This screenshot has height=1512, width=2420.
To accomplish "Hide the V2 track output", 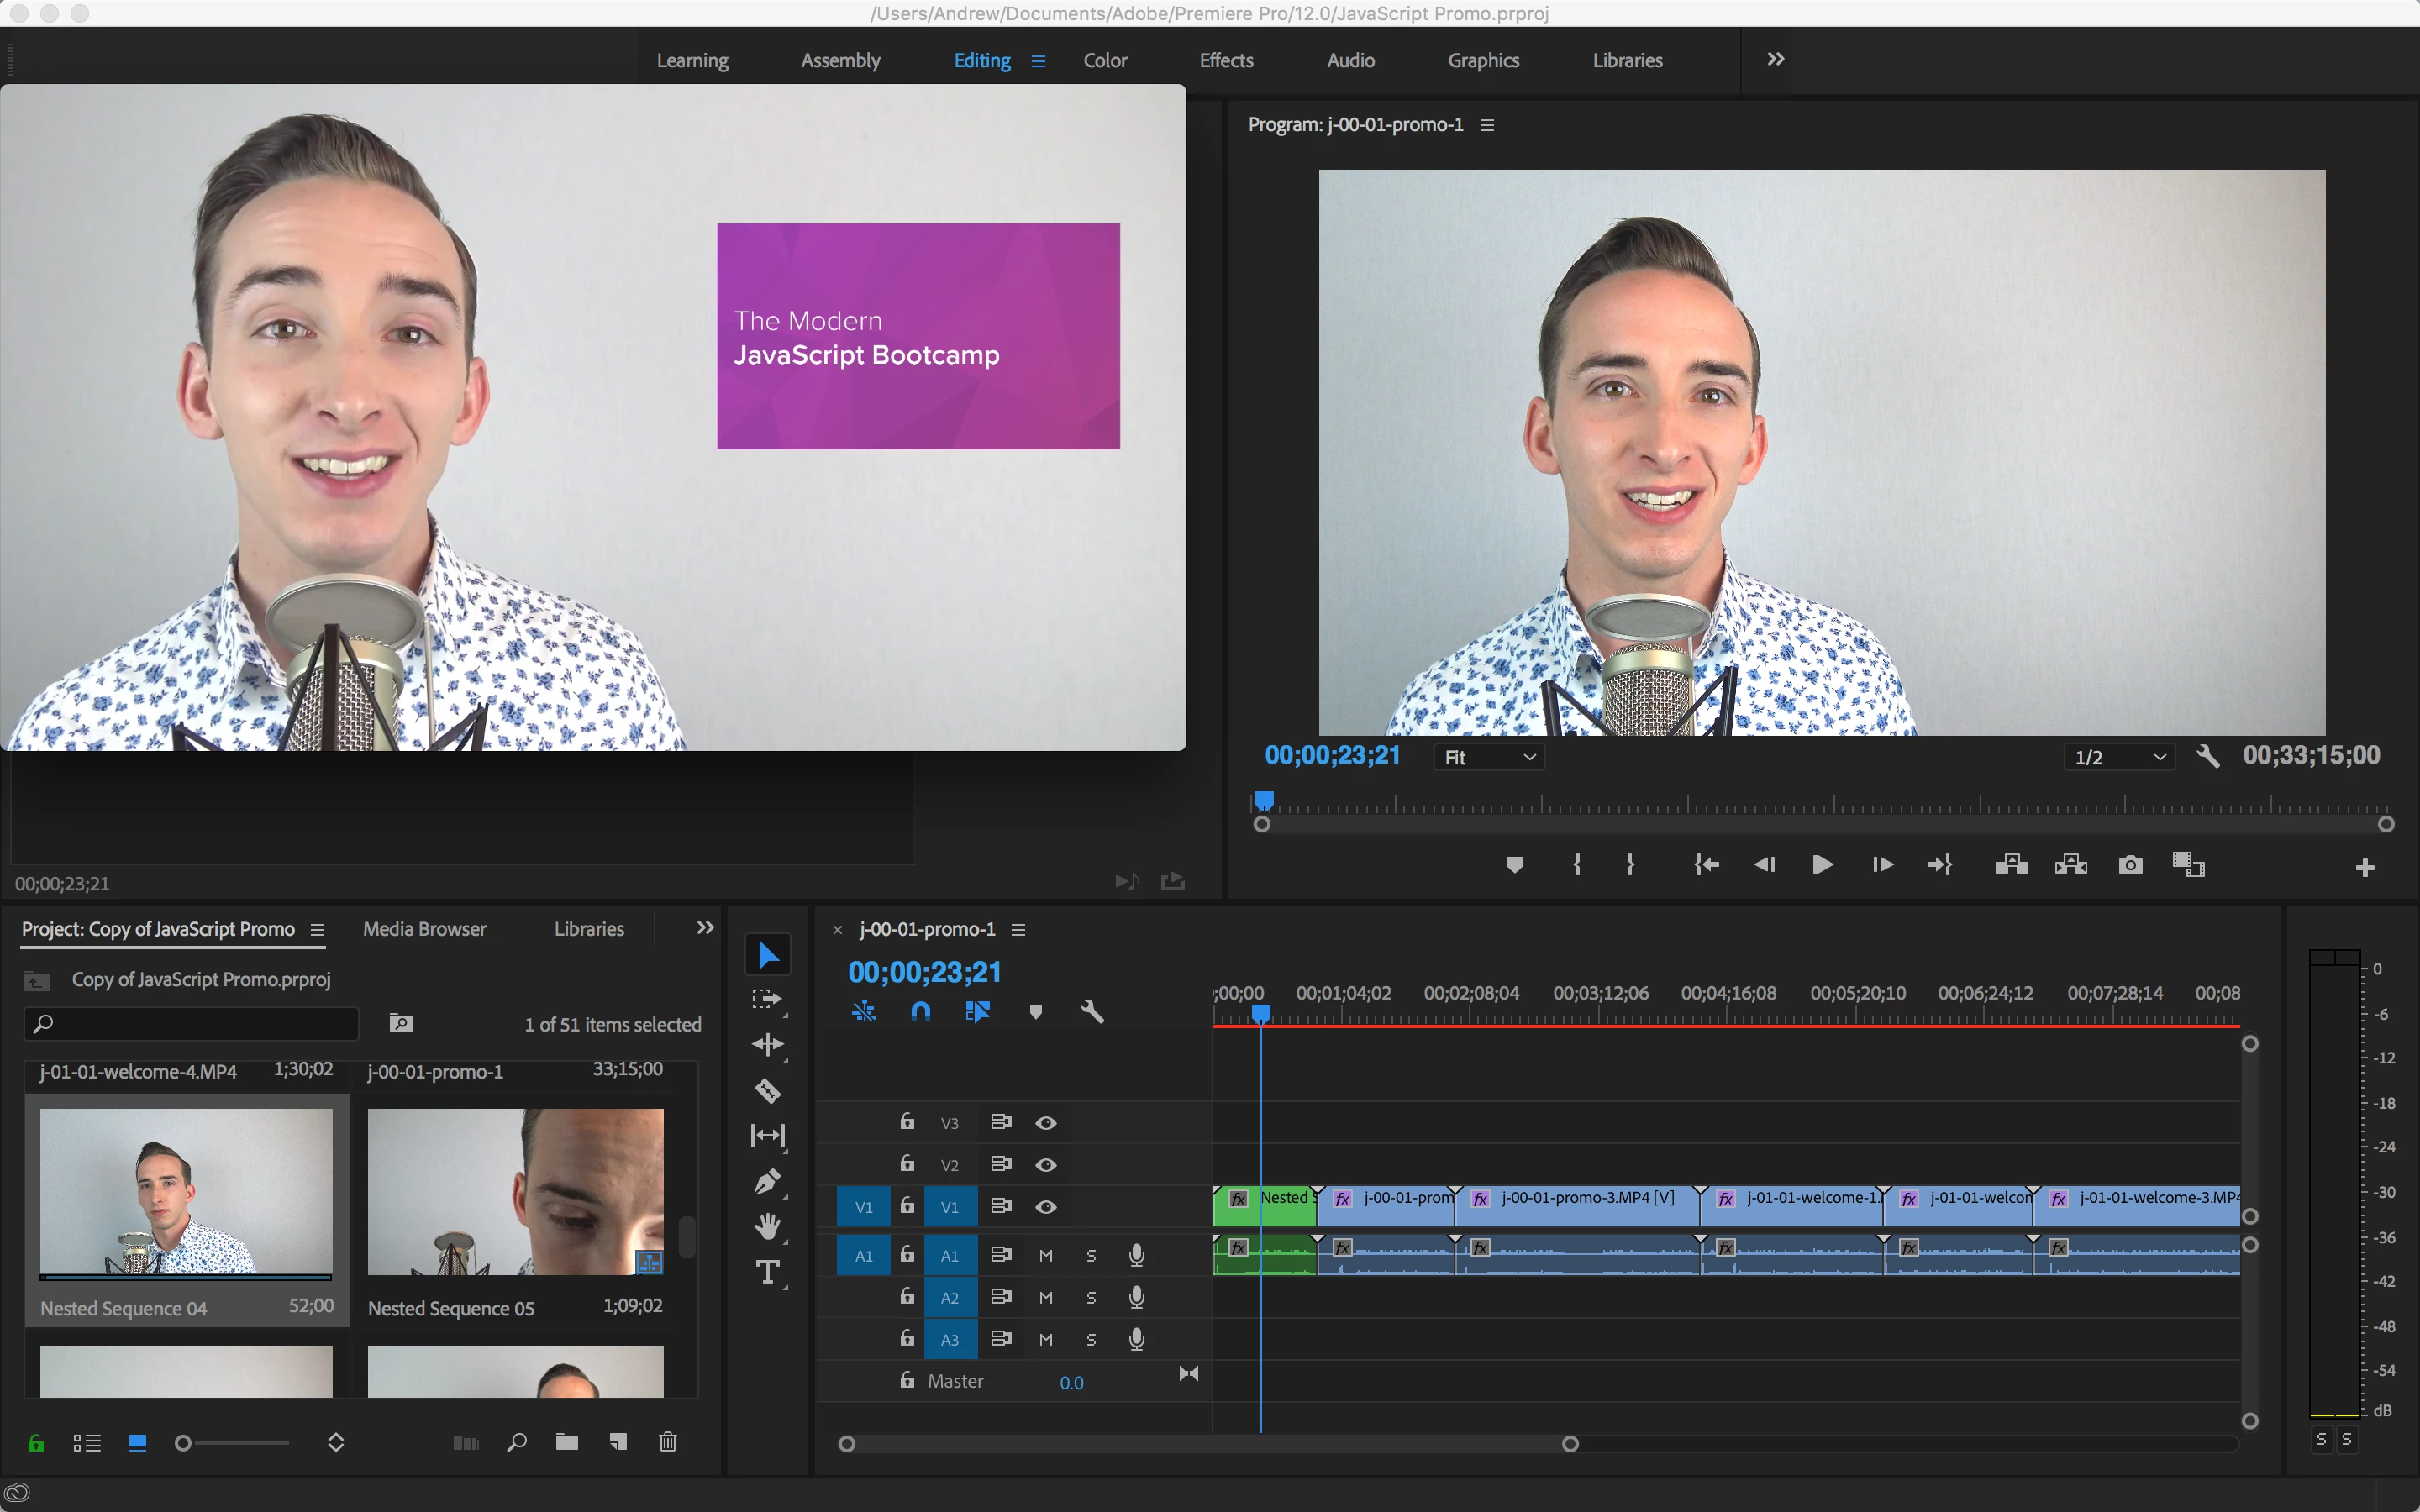I will pyautogui.click(x=1046, y=1165).
